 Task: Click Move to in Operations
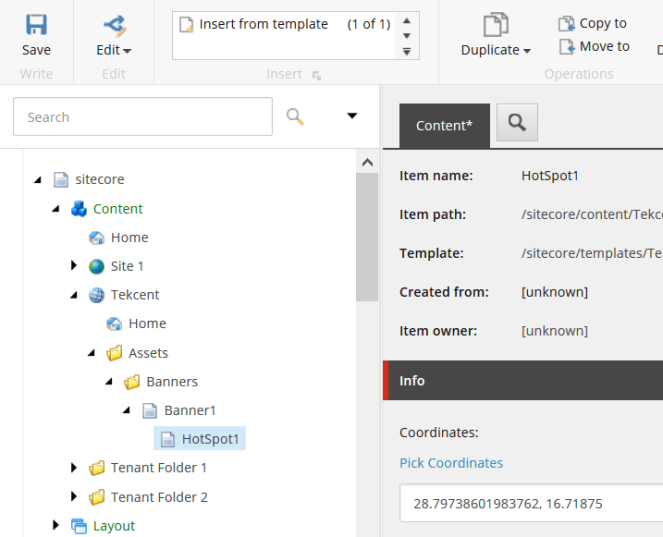click(x=594, y=46)
